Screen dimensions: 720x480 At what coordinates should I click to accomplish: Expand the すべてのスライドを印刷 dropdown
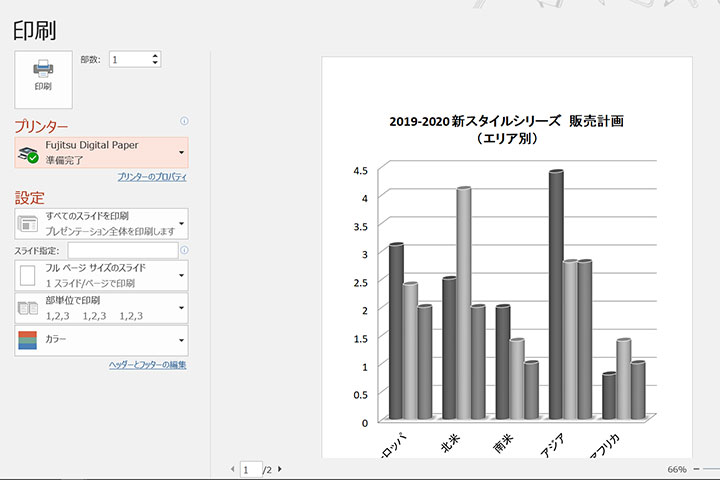pyautogui.click(x=180, y=223)
